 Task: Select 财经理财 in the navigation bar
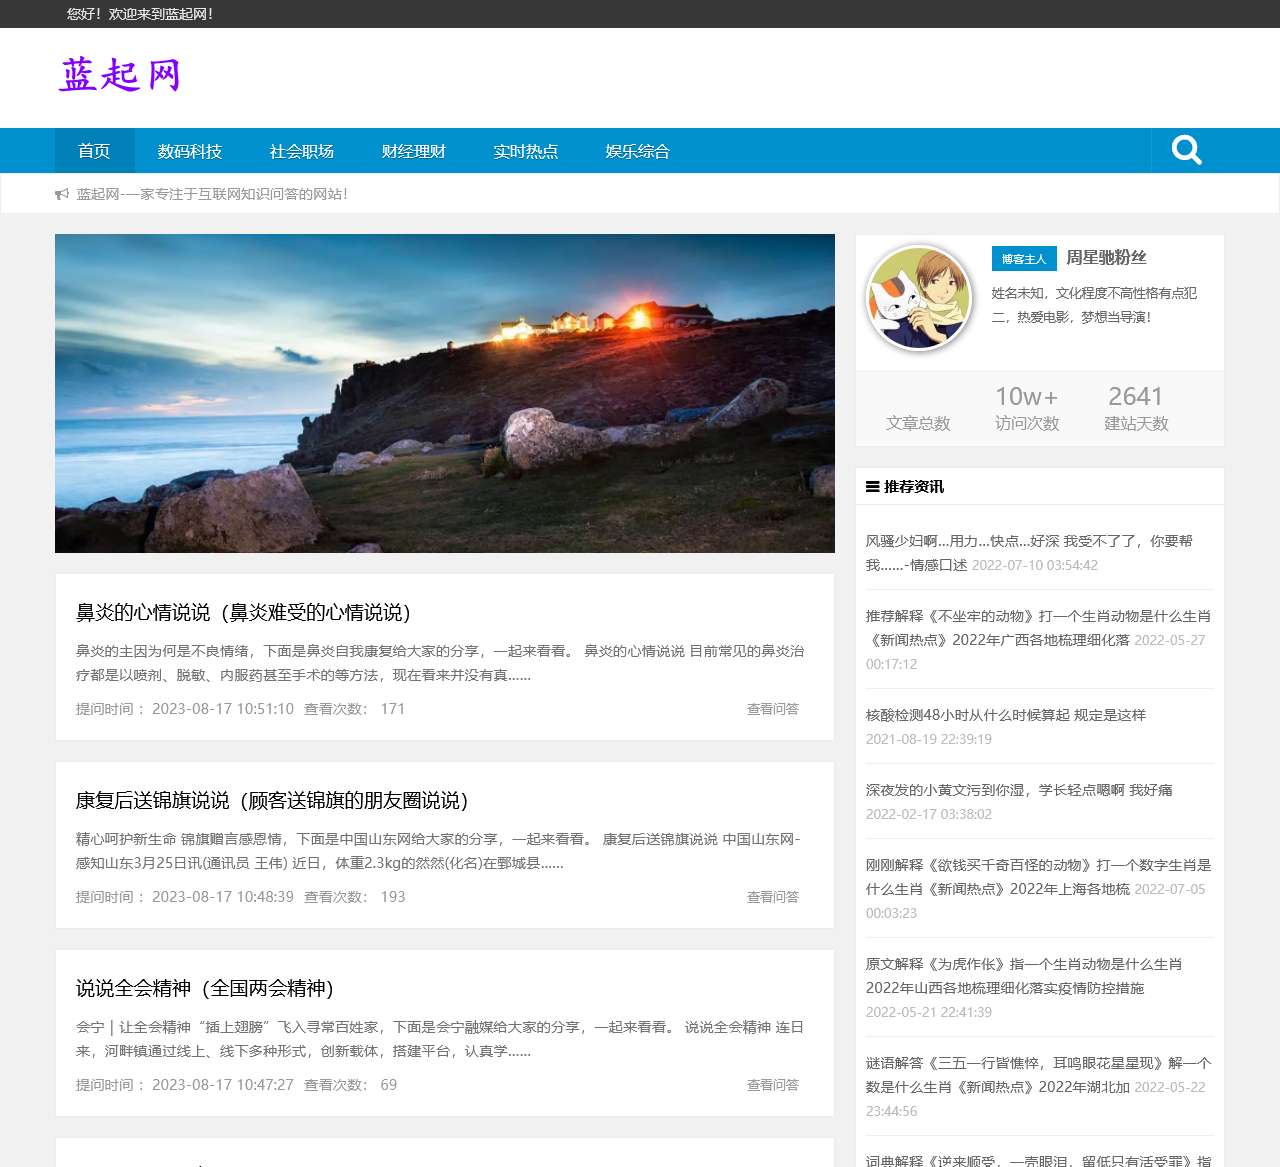(x=414, y=151)
